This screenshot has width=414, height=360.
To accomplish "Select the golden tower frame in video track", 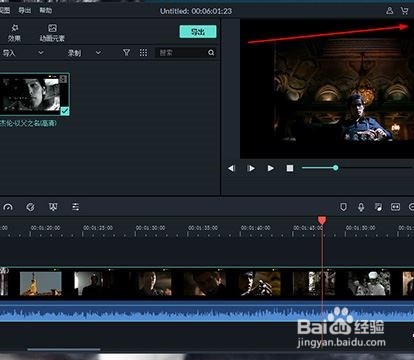I will coord(41,284).
